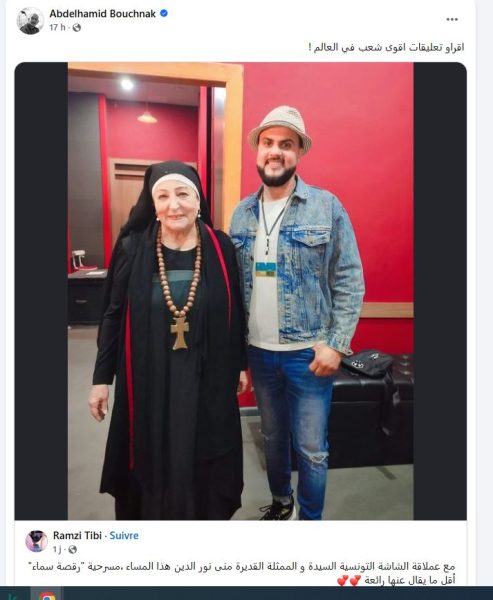Open the three-dot post options menu
The image size is (493, 600).
pyautogui.click(x=452, y=20)
